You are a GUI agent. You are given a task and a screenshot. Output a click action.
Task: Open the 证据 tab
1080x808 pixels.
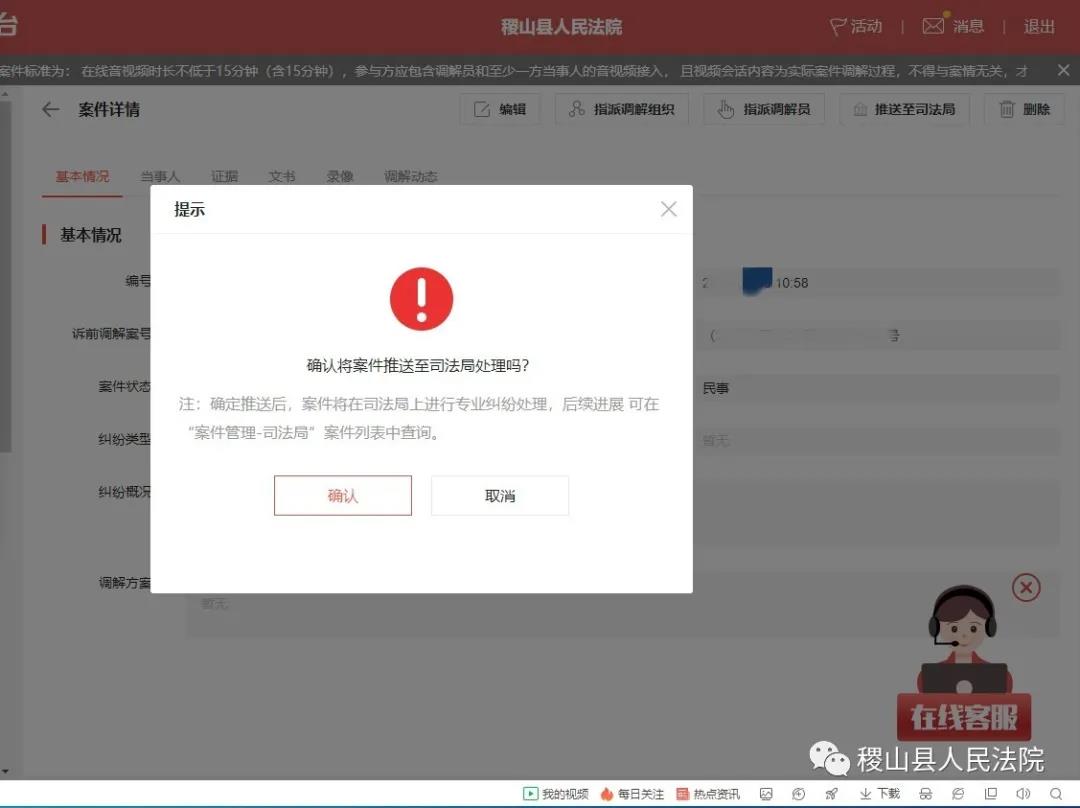[225, 177]
